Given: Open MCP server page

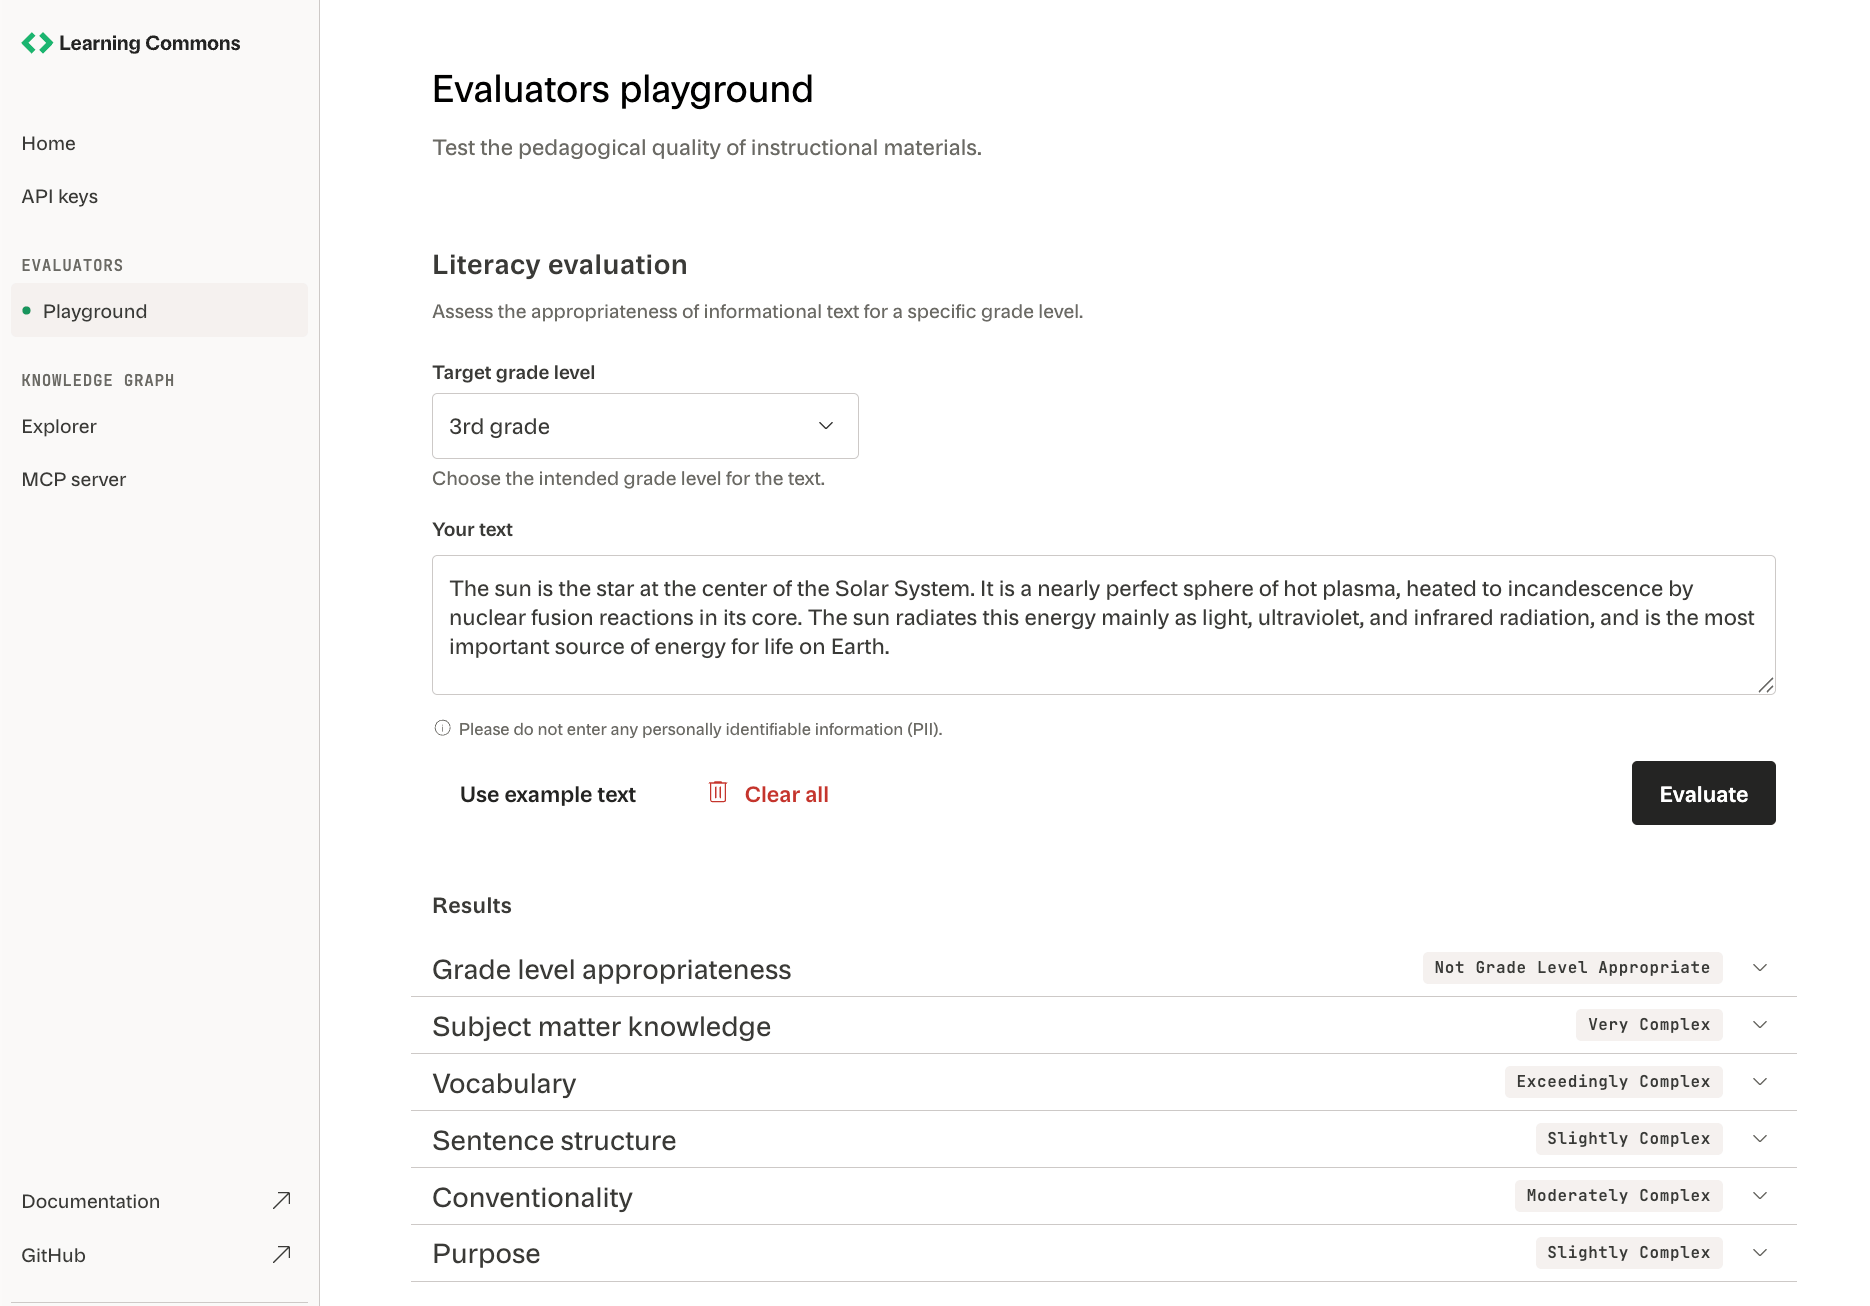Looking at the screenshot, I should coord(74,479).
